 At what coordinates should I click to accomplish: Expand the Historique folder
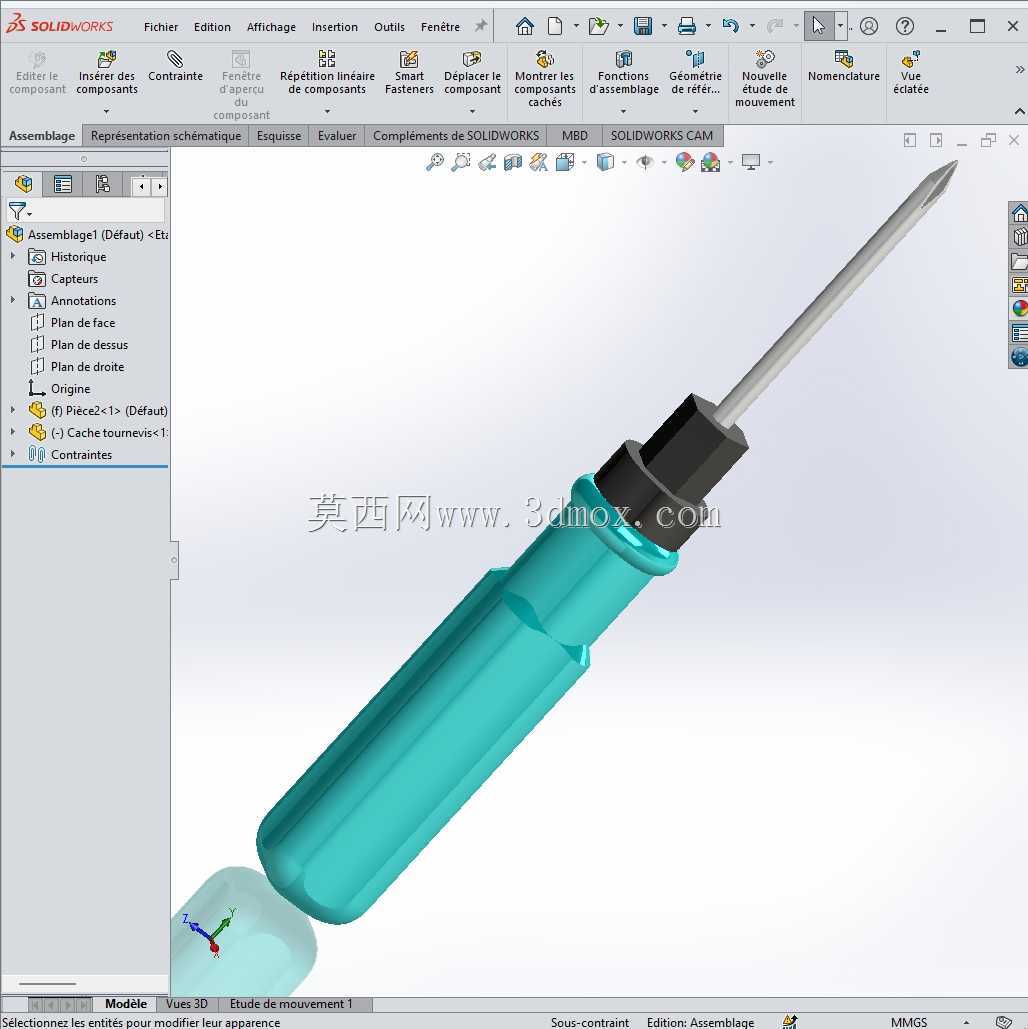(12, 257)
